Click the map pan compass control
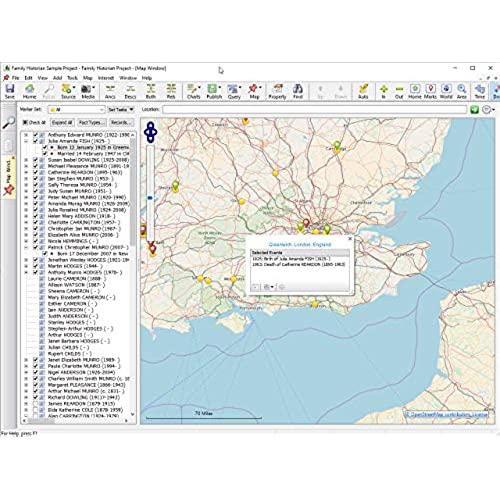Viewport: 500px width, 500px height. [x=150, y=132]
